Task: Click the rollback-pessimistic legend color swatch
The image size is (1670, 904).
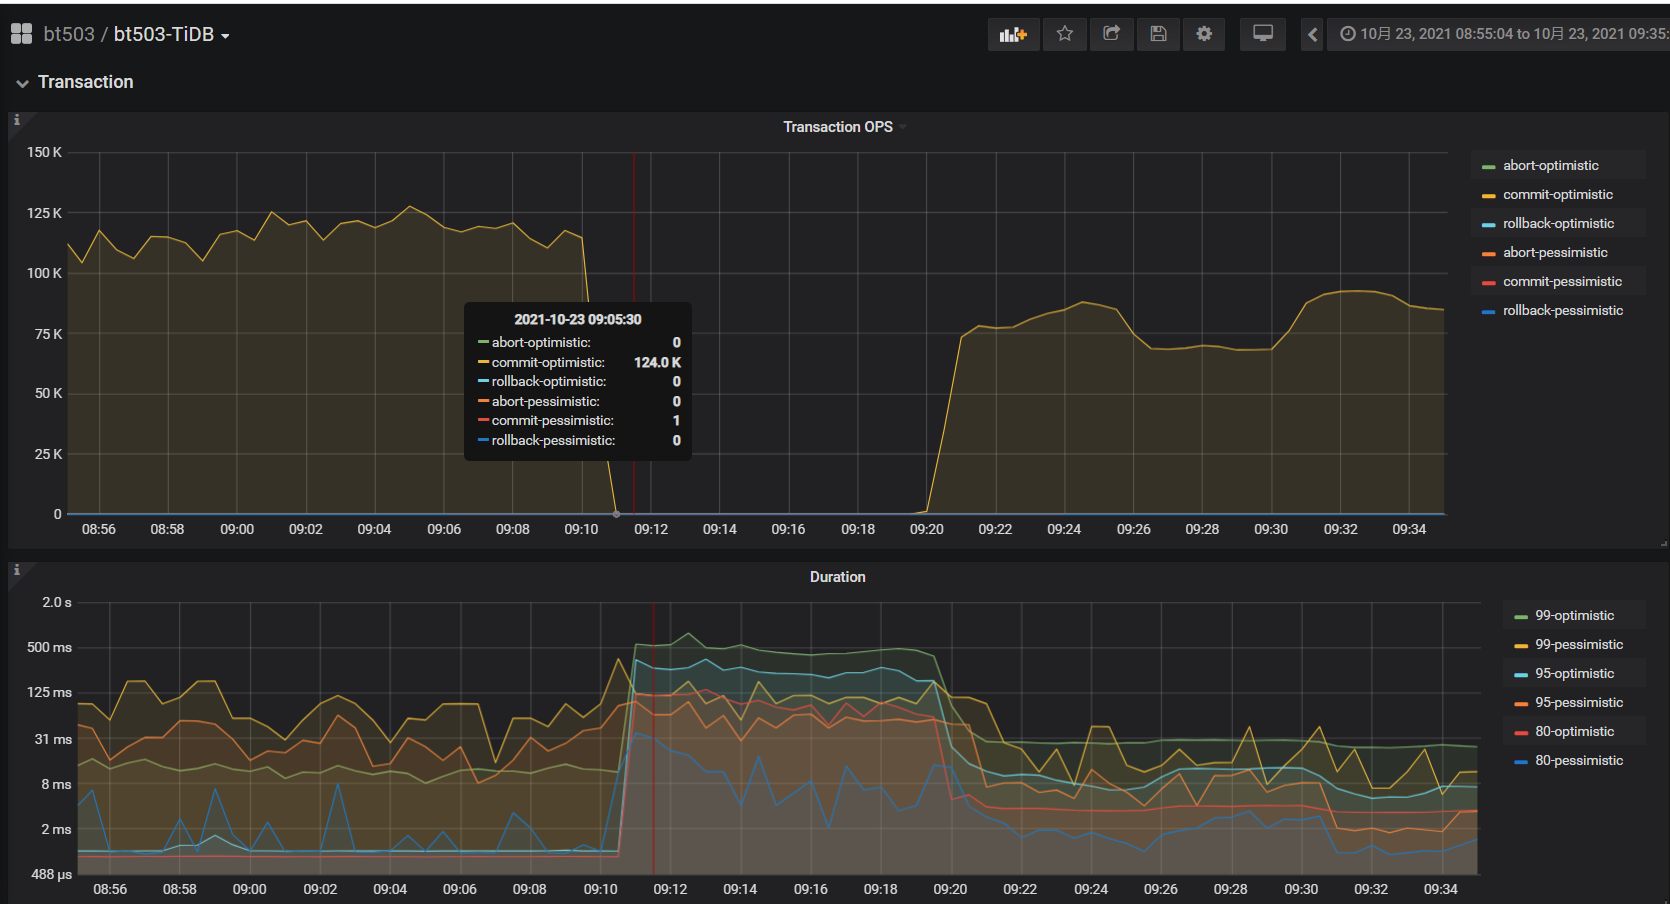Action: click(x=1488, y=312)
